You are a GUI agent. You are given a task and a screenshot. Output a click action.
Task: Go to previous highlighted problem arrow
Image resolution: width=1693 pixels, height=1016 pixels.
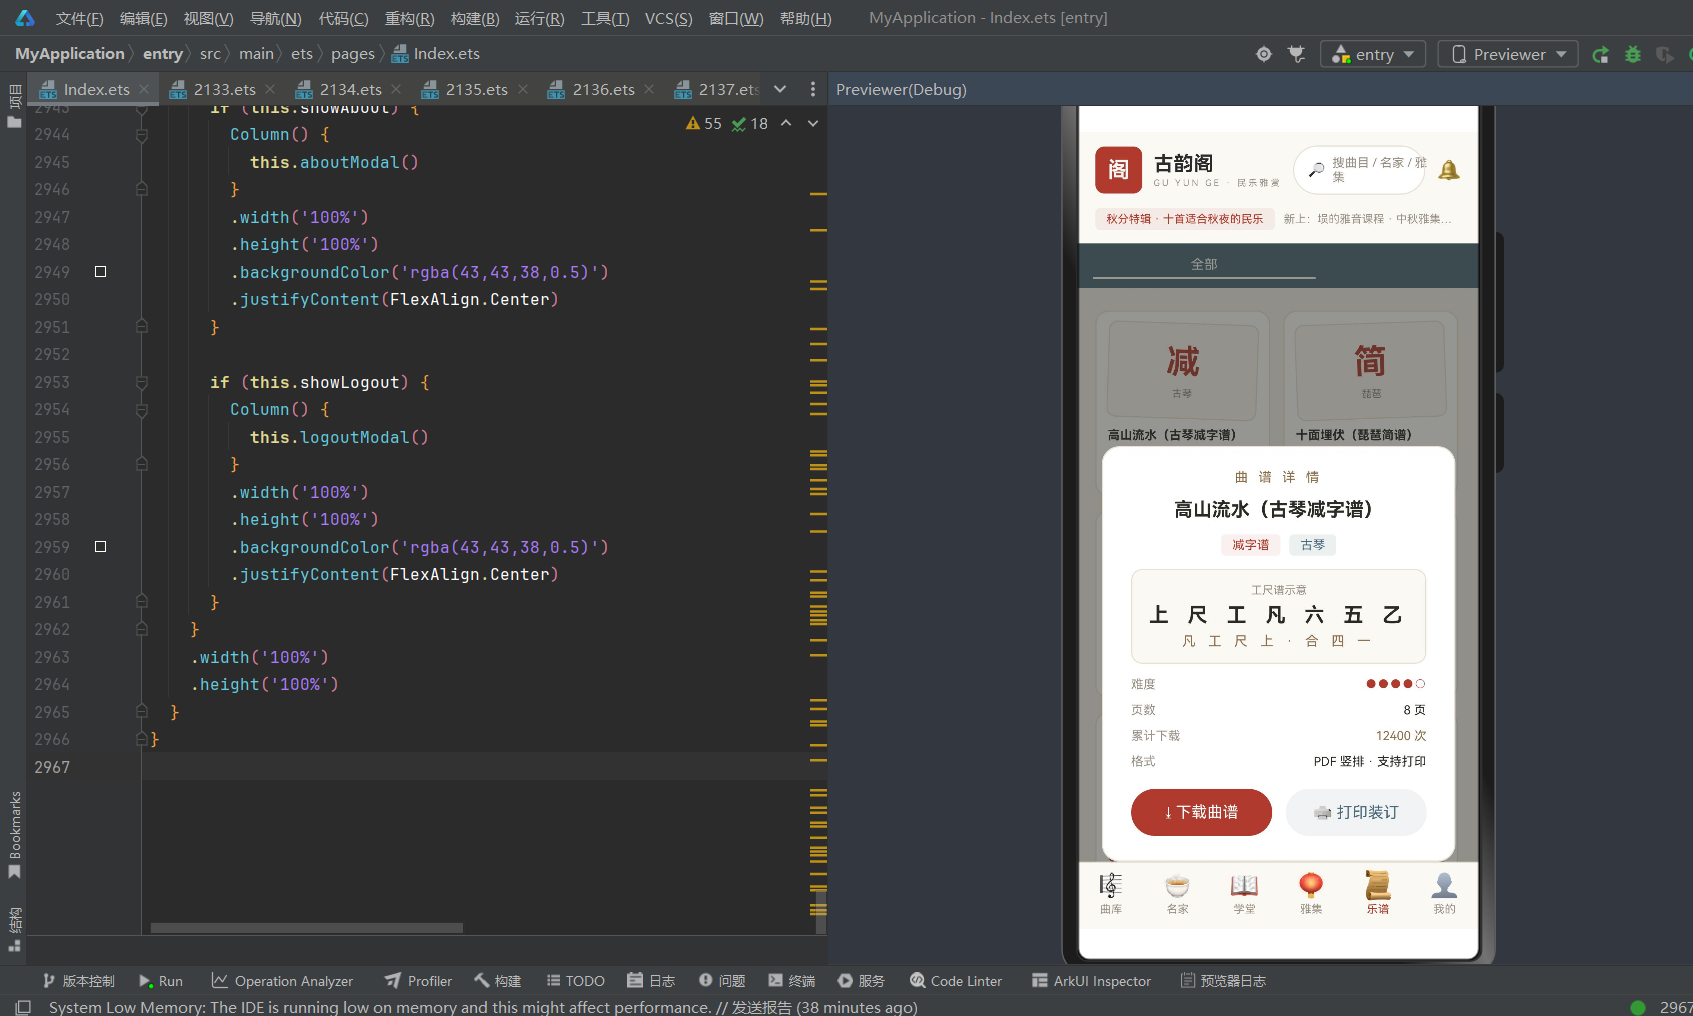(x=786, y=123)
